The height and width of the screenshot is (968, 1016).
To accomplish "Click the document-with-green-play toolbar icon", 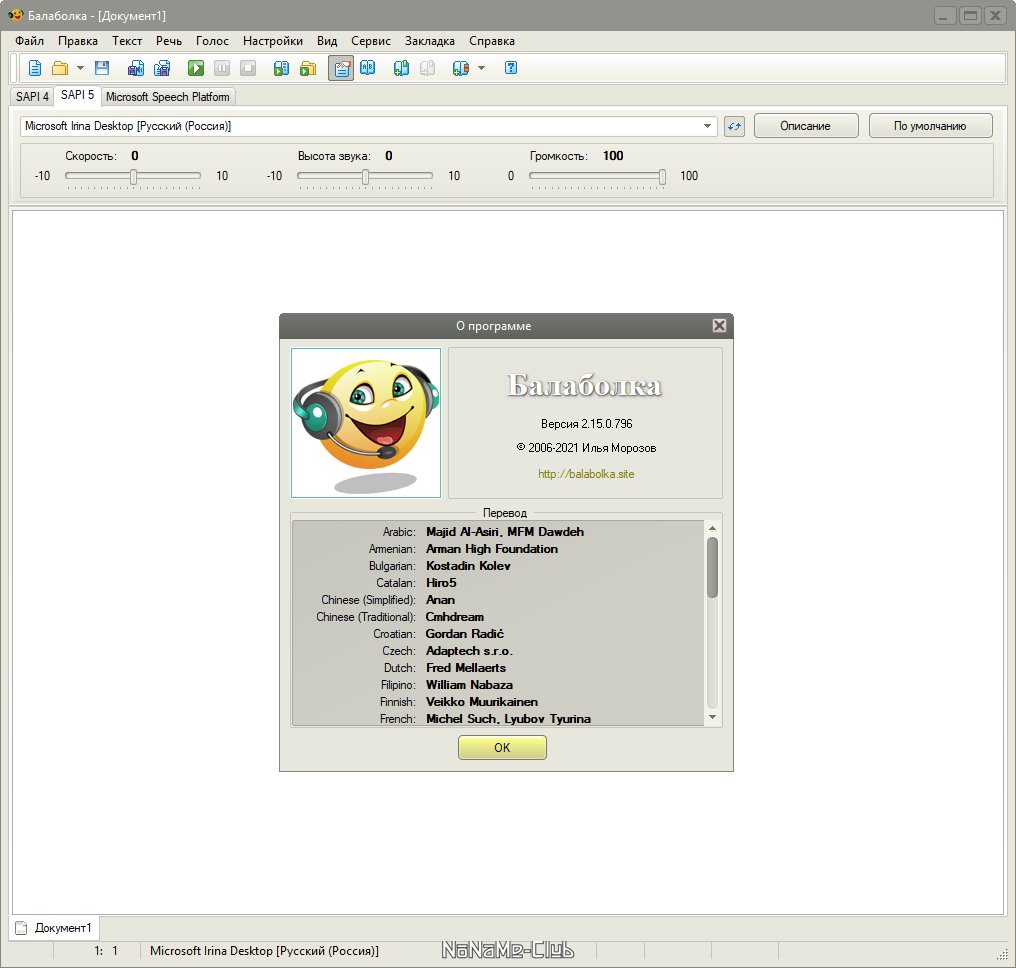I will [281, 68].
